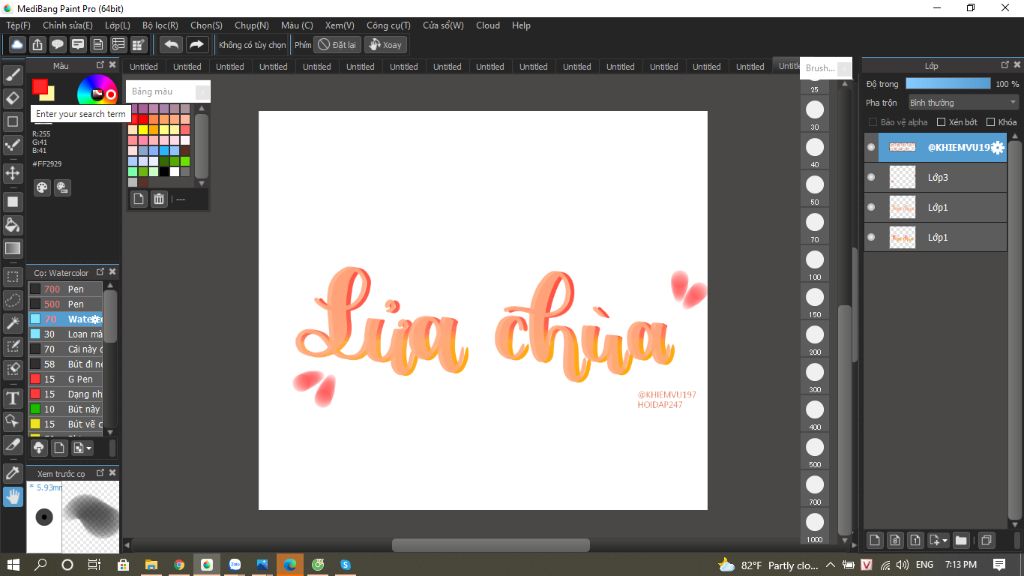Select the Magic Wand tool
The height and width of the screenshot is (576, 1024).
point(12,323)
